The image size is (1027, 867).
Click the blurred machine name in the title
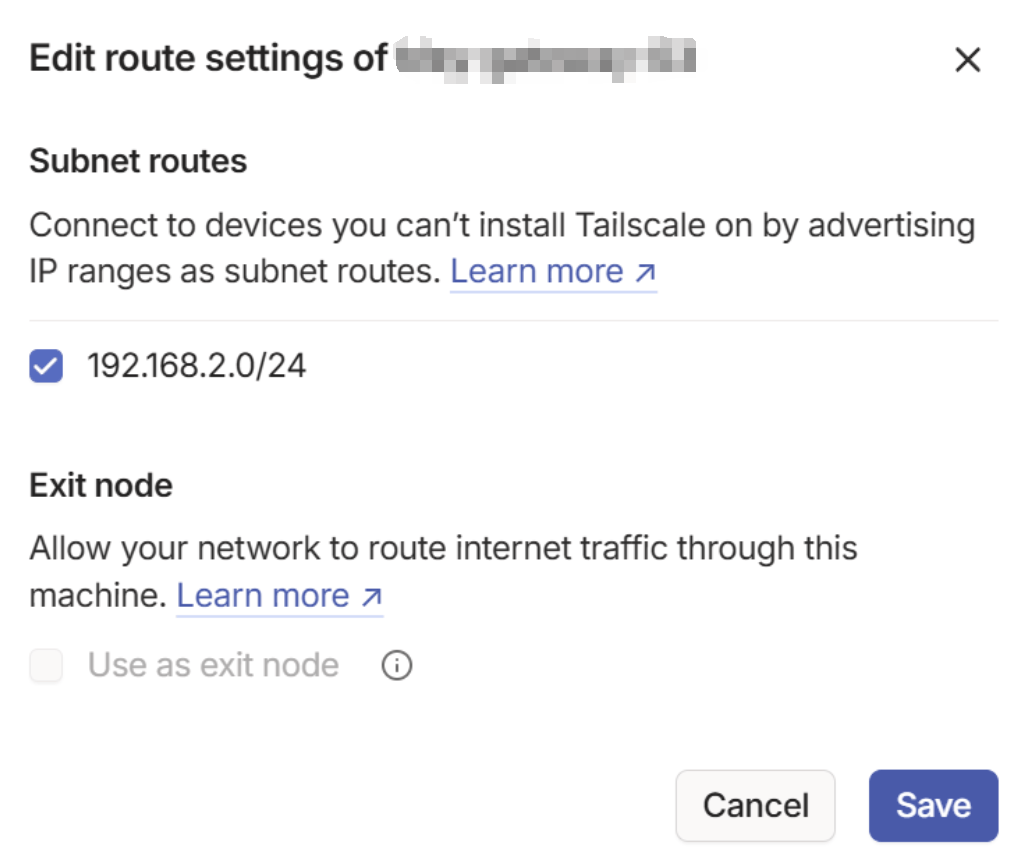point(545,59)
